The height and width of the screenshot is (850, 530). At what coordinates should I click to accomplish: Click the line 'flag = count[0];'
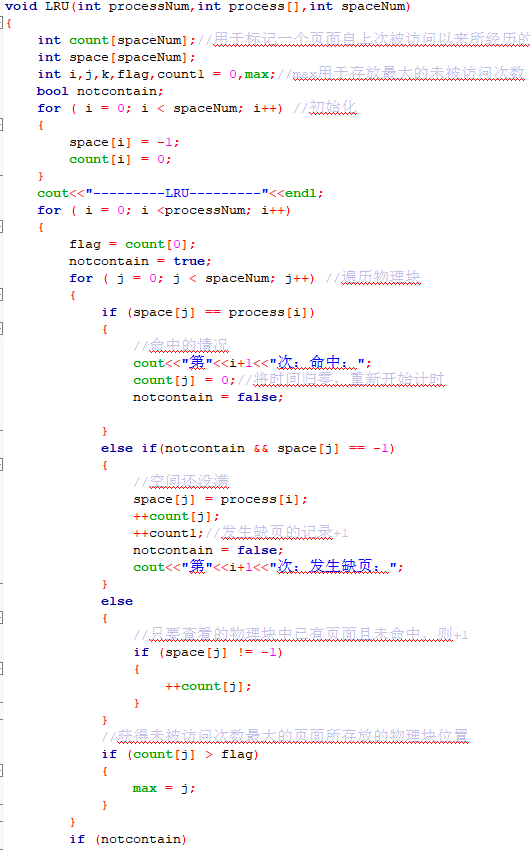pyautogui.click(x=132, y=244)
